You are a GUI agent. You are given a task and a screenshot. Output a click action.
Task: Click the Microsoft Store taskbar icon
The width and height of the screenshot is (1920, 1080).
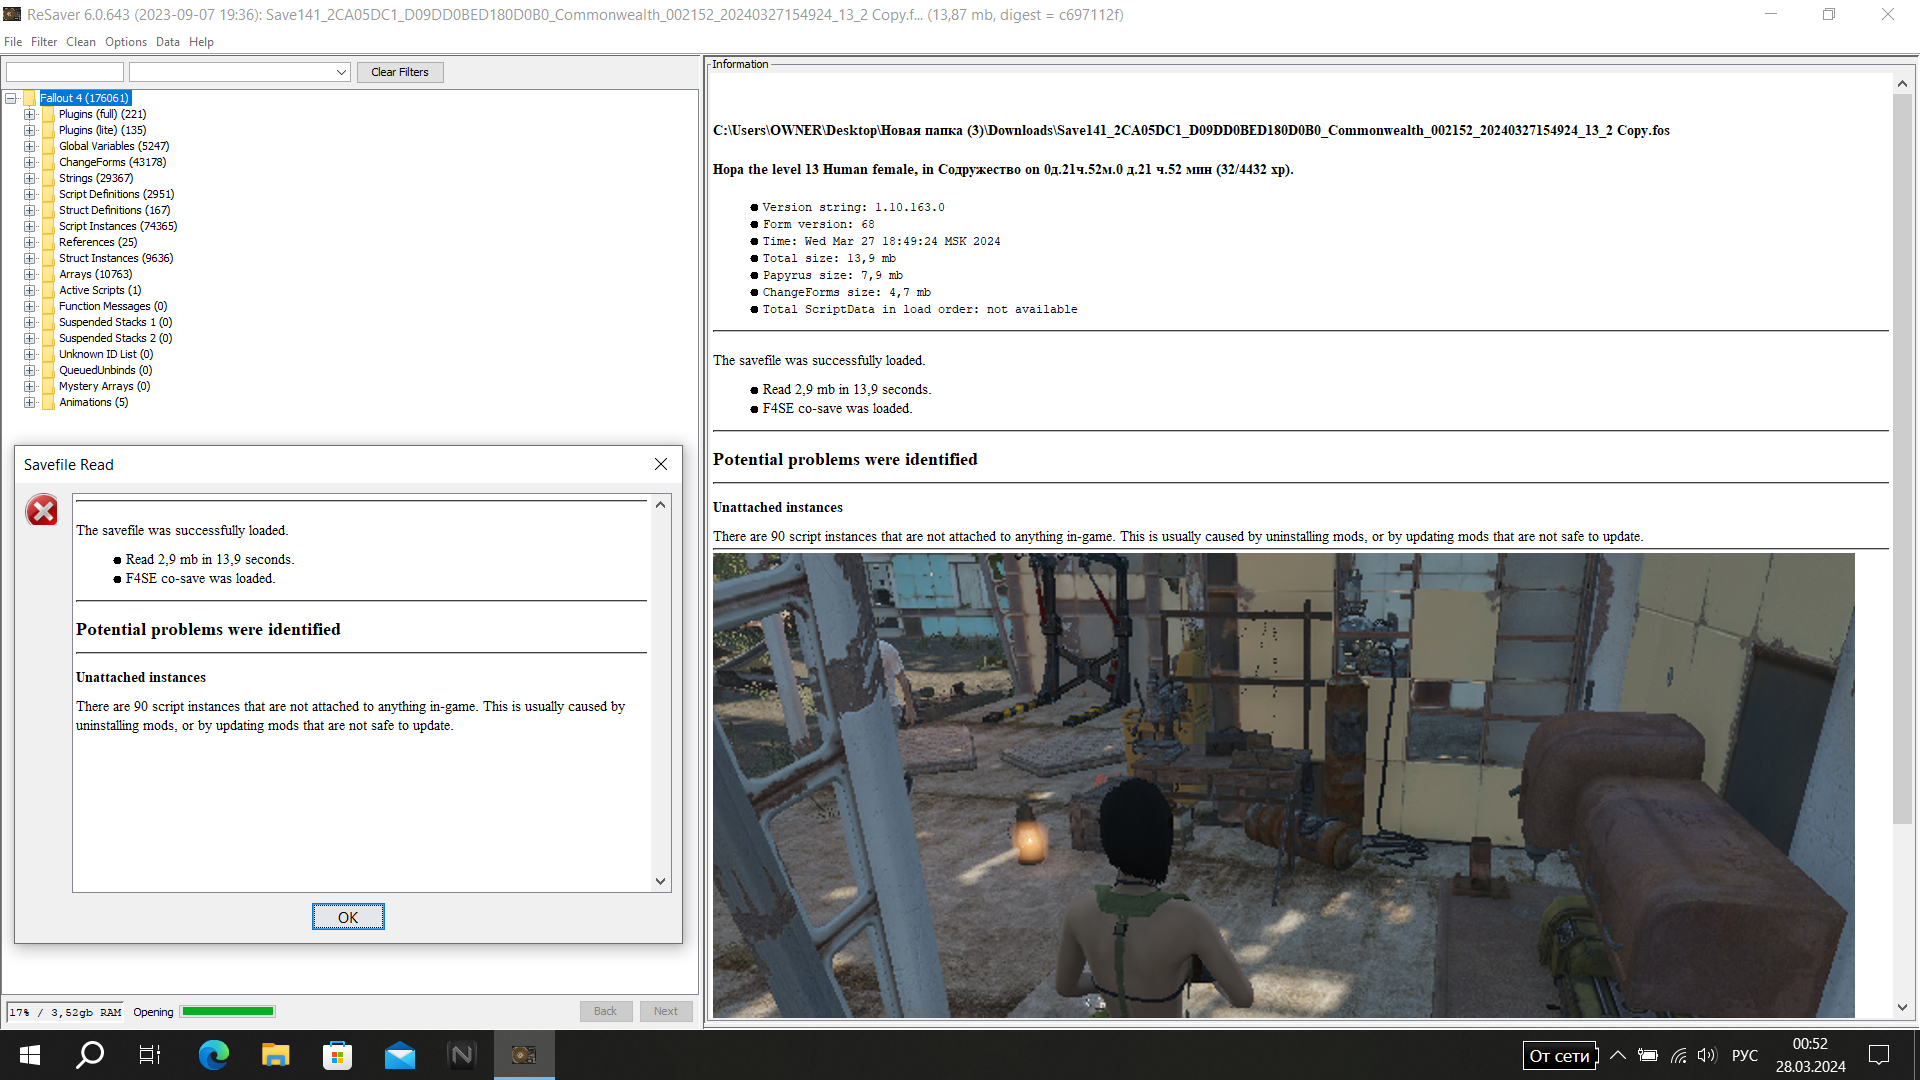tap(338, 1055)
